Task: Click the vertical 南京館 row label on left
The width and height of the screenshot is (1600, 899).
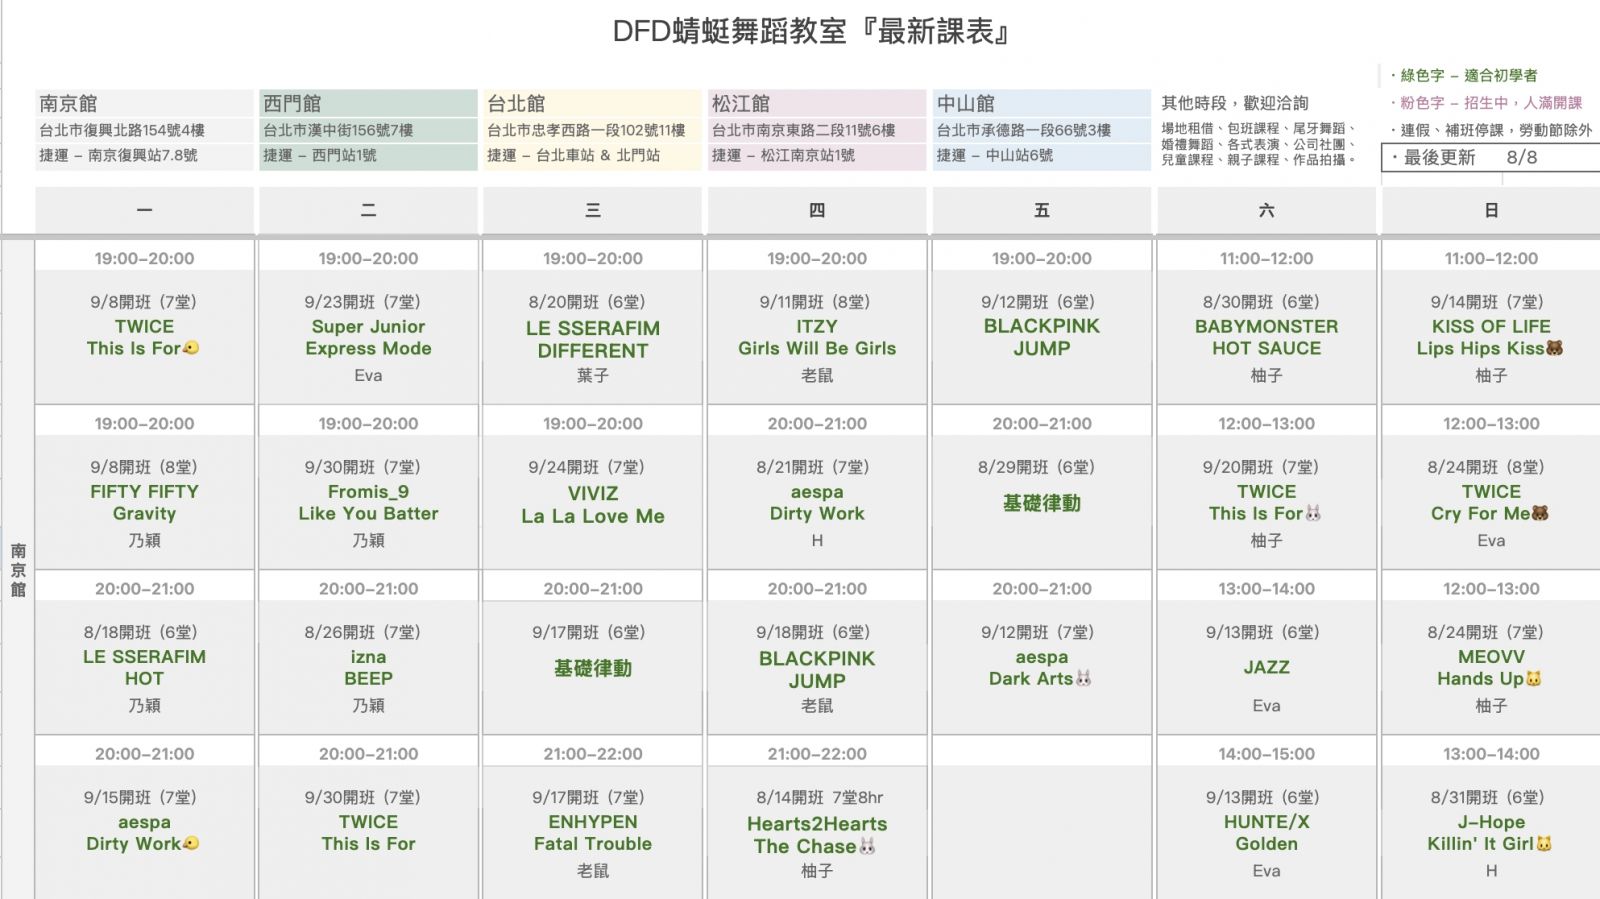Action: point(19,570)
